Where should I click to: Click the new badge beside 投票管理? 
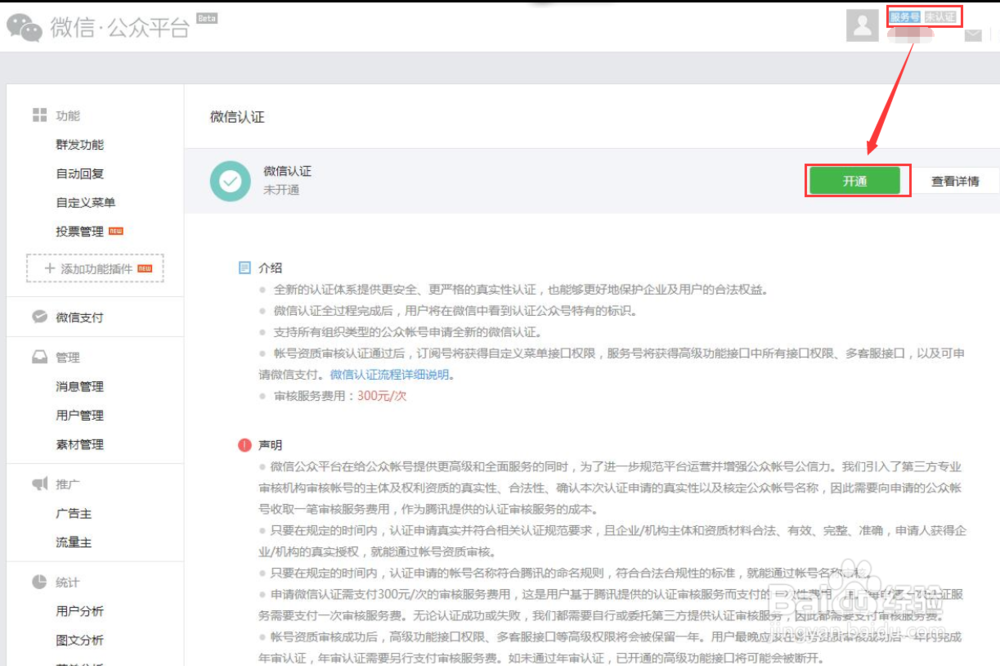click(x=116, y=231)
